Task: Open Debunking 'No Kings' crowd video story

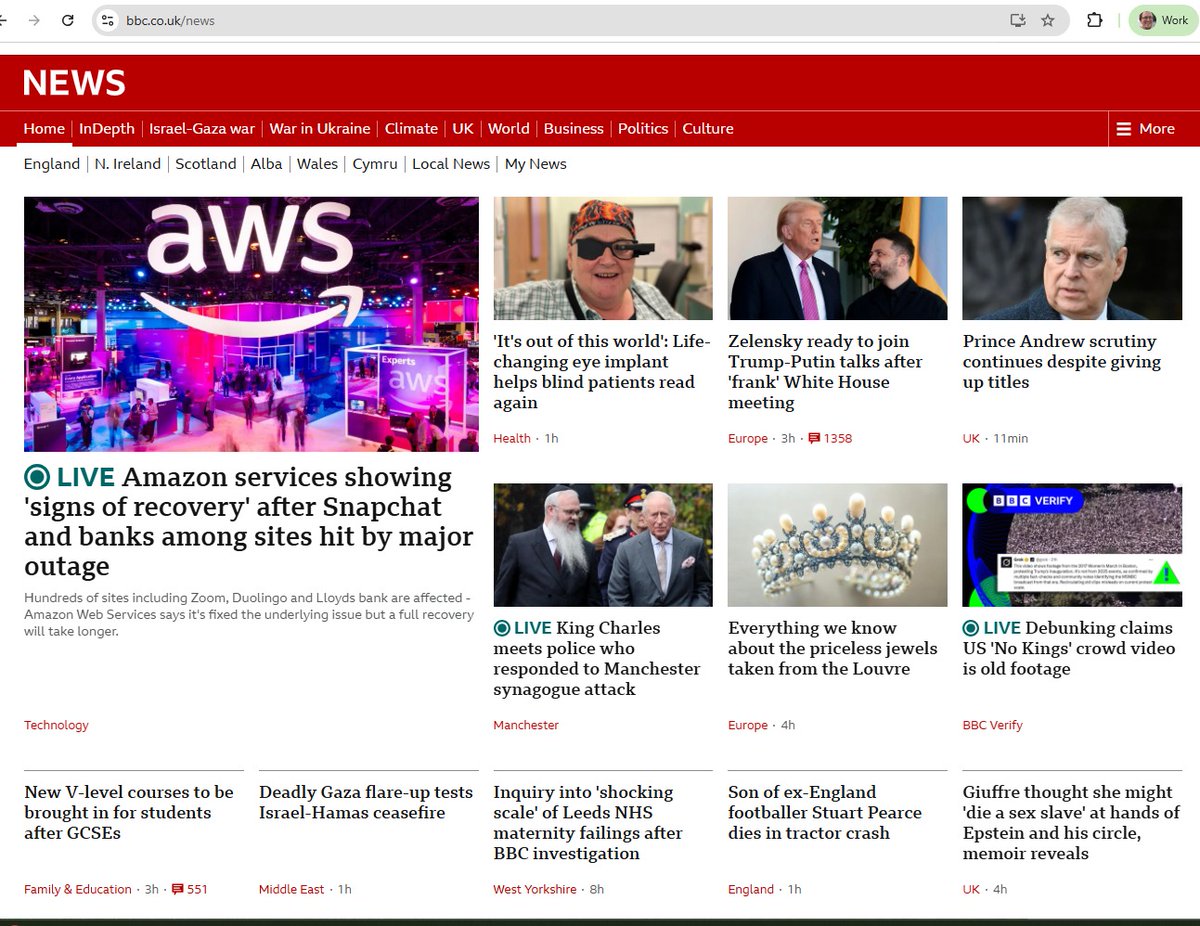Action: click(x=1068, y=648)
